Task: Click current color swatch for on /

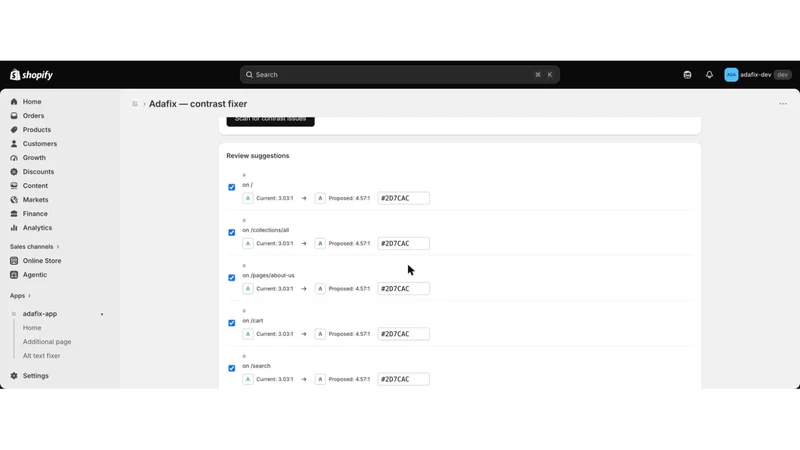Action: tap(248, 198)
